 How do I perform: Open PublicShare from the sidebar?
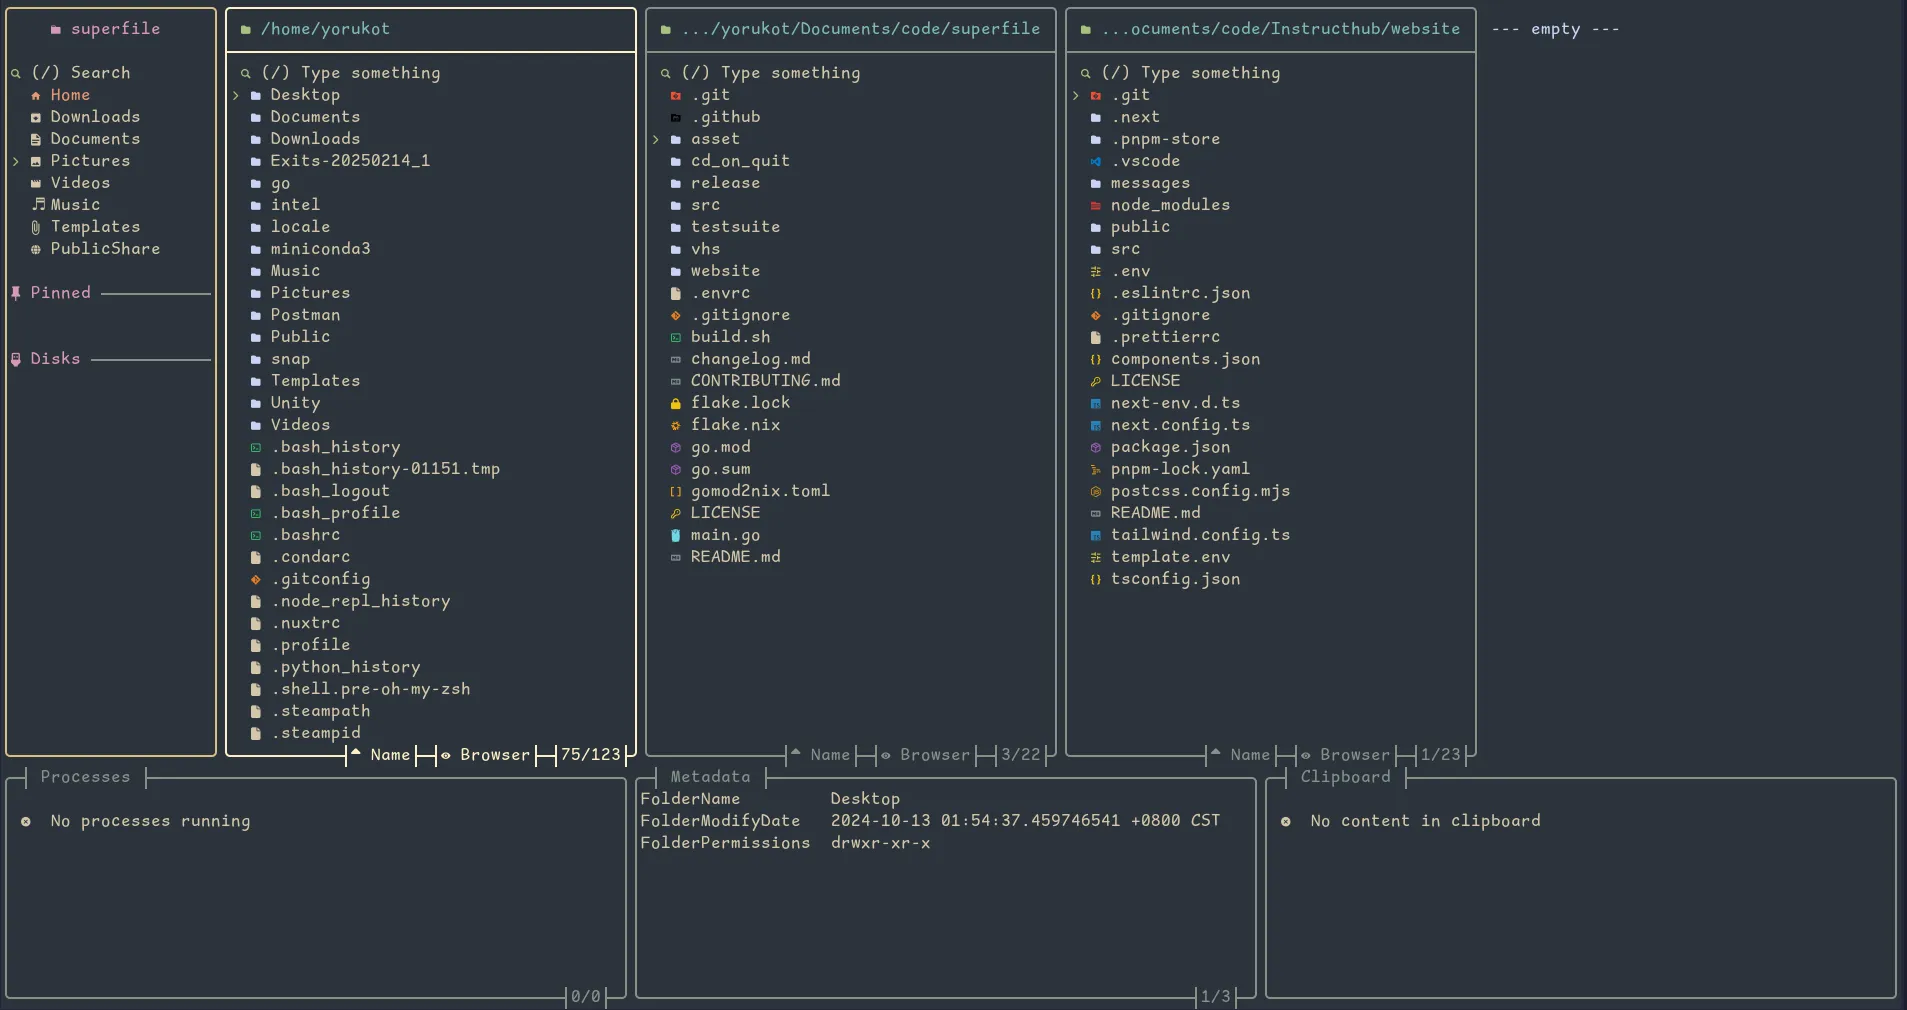click(x=105, y=249)
